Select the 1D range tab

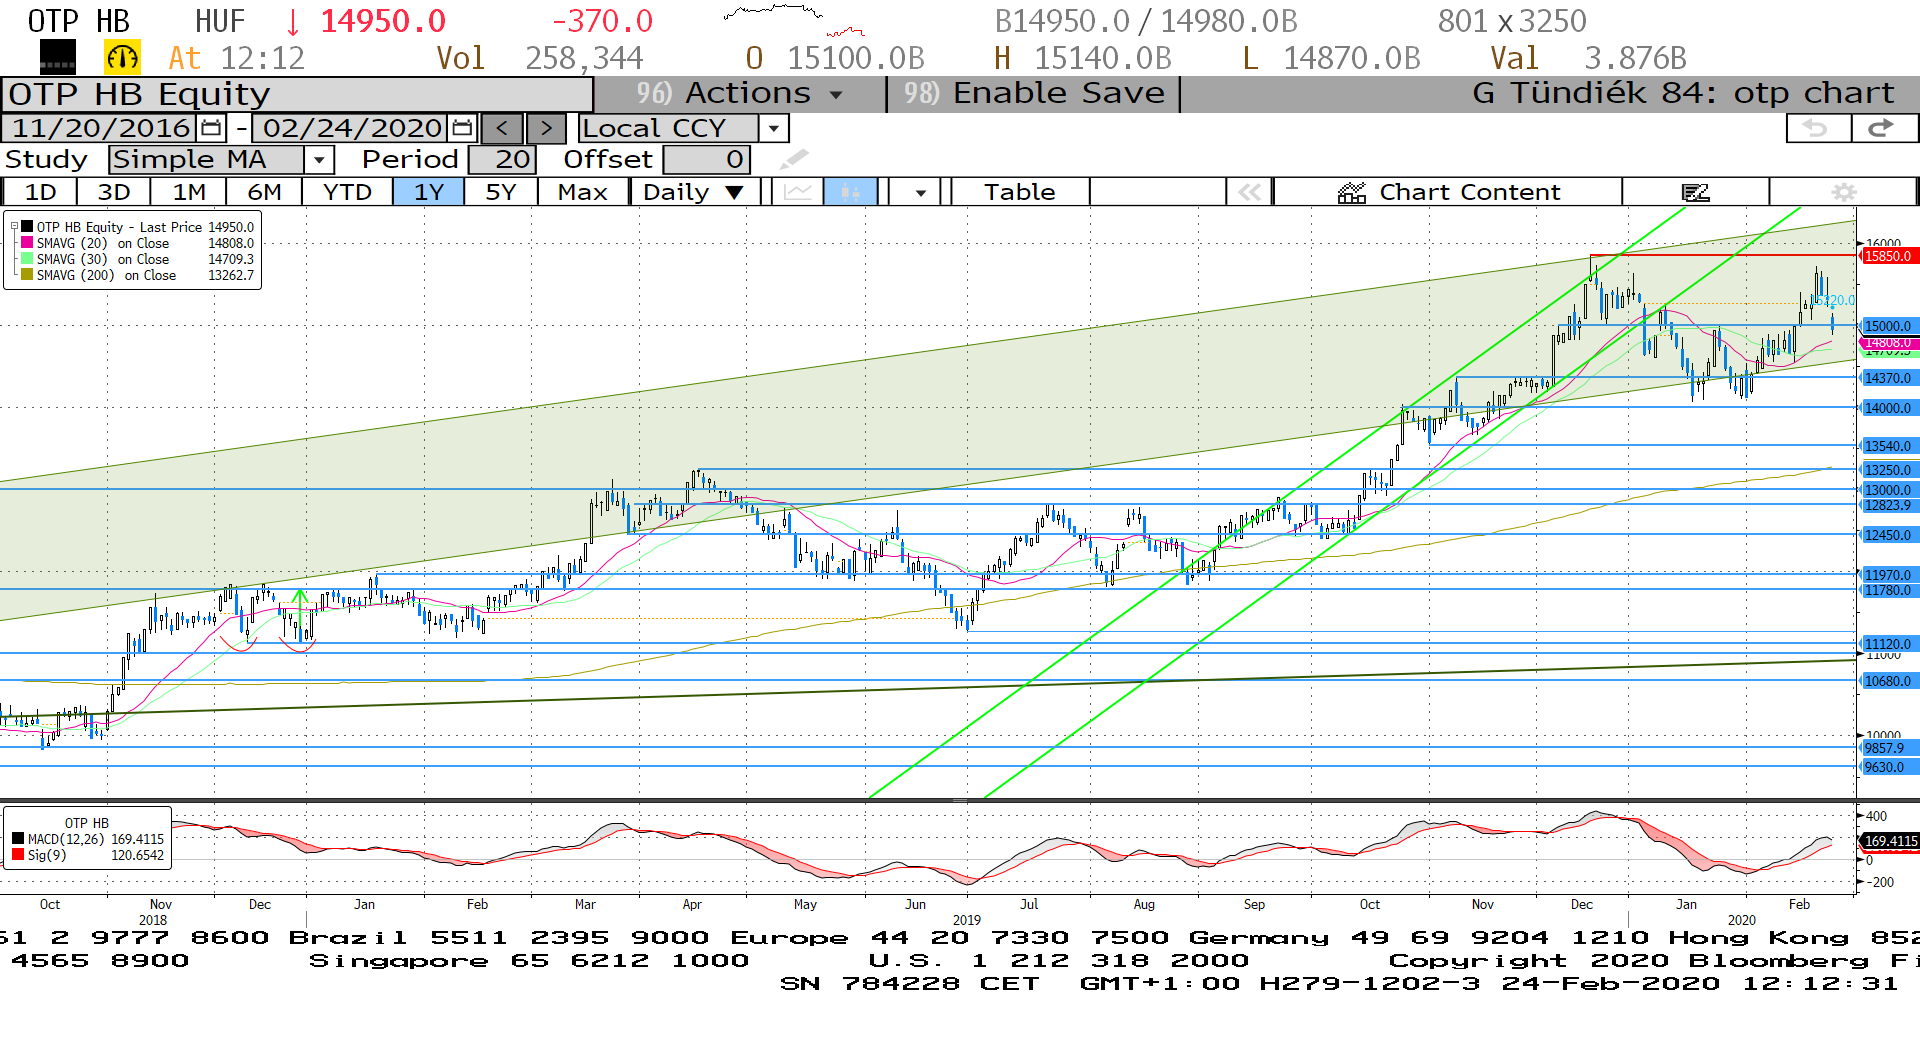click(x=40, y=192)
